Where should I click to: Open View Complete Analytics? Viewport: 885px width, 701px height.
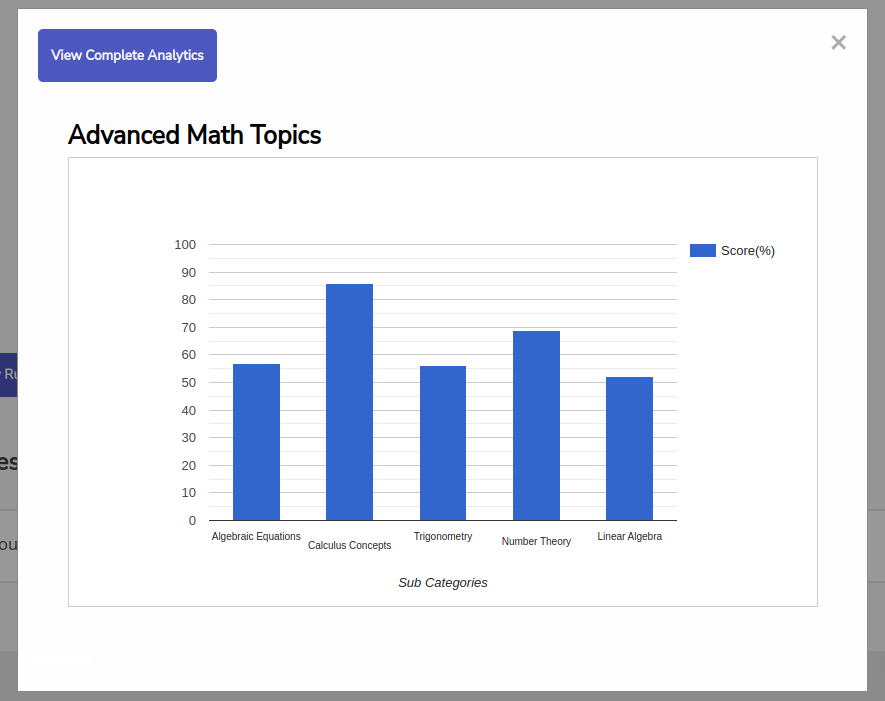(127, 55)
